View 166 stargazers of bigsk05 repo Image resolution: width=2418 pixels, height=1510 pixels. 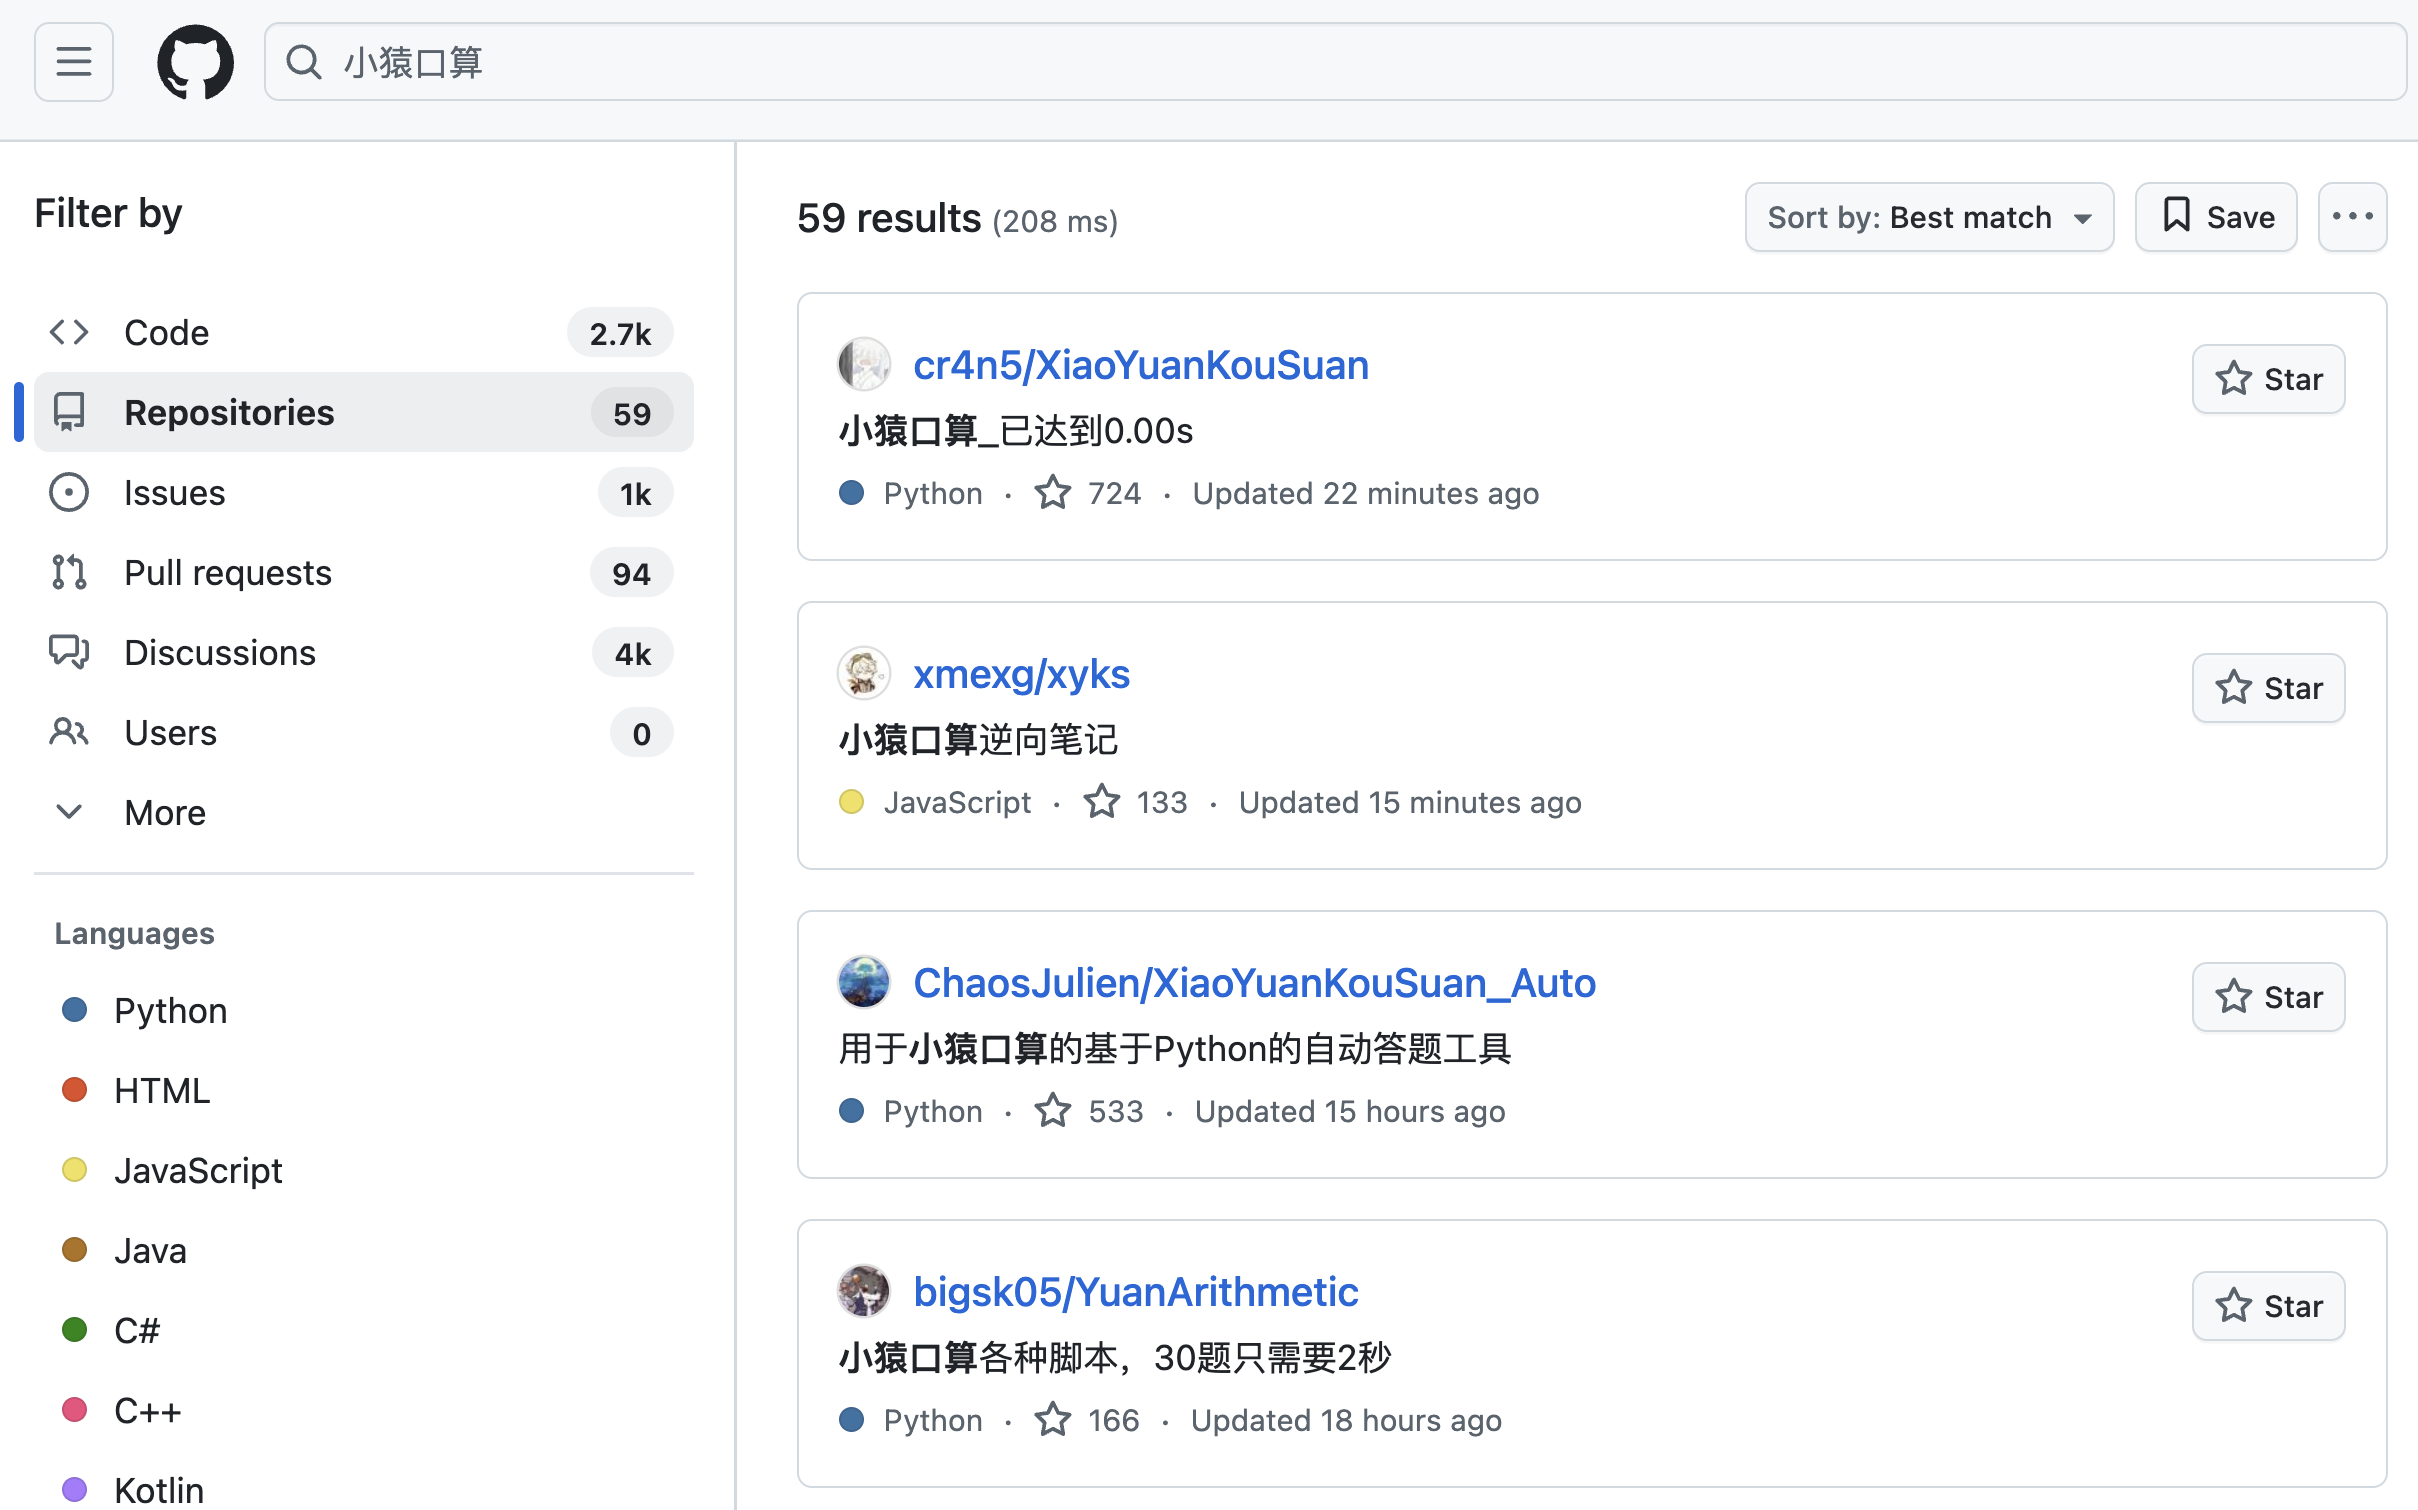[x=1087, y=1420]
